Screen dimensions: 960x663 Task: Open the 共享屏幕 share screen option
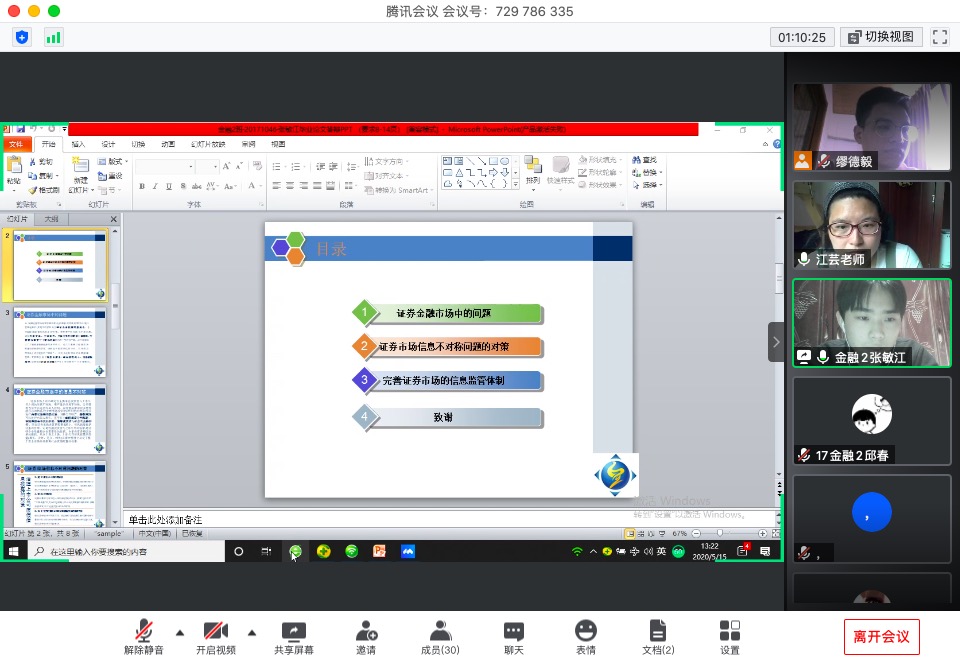point(294,636)
